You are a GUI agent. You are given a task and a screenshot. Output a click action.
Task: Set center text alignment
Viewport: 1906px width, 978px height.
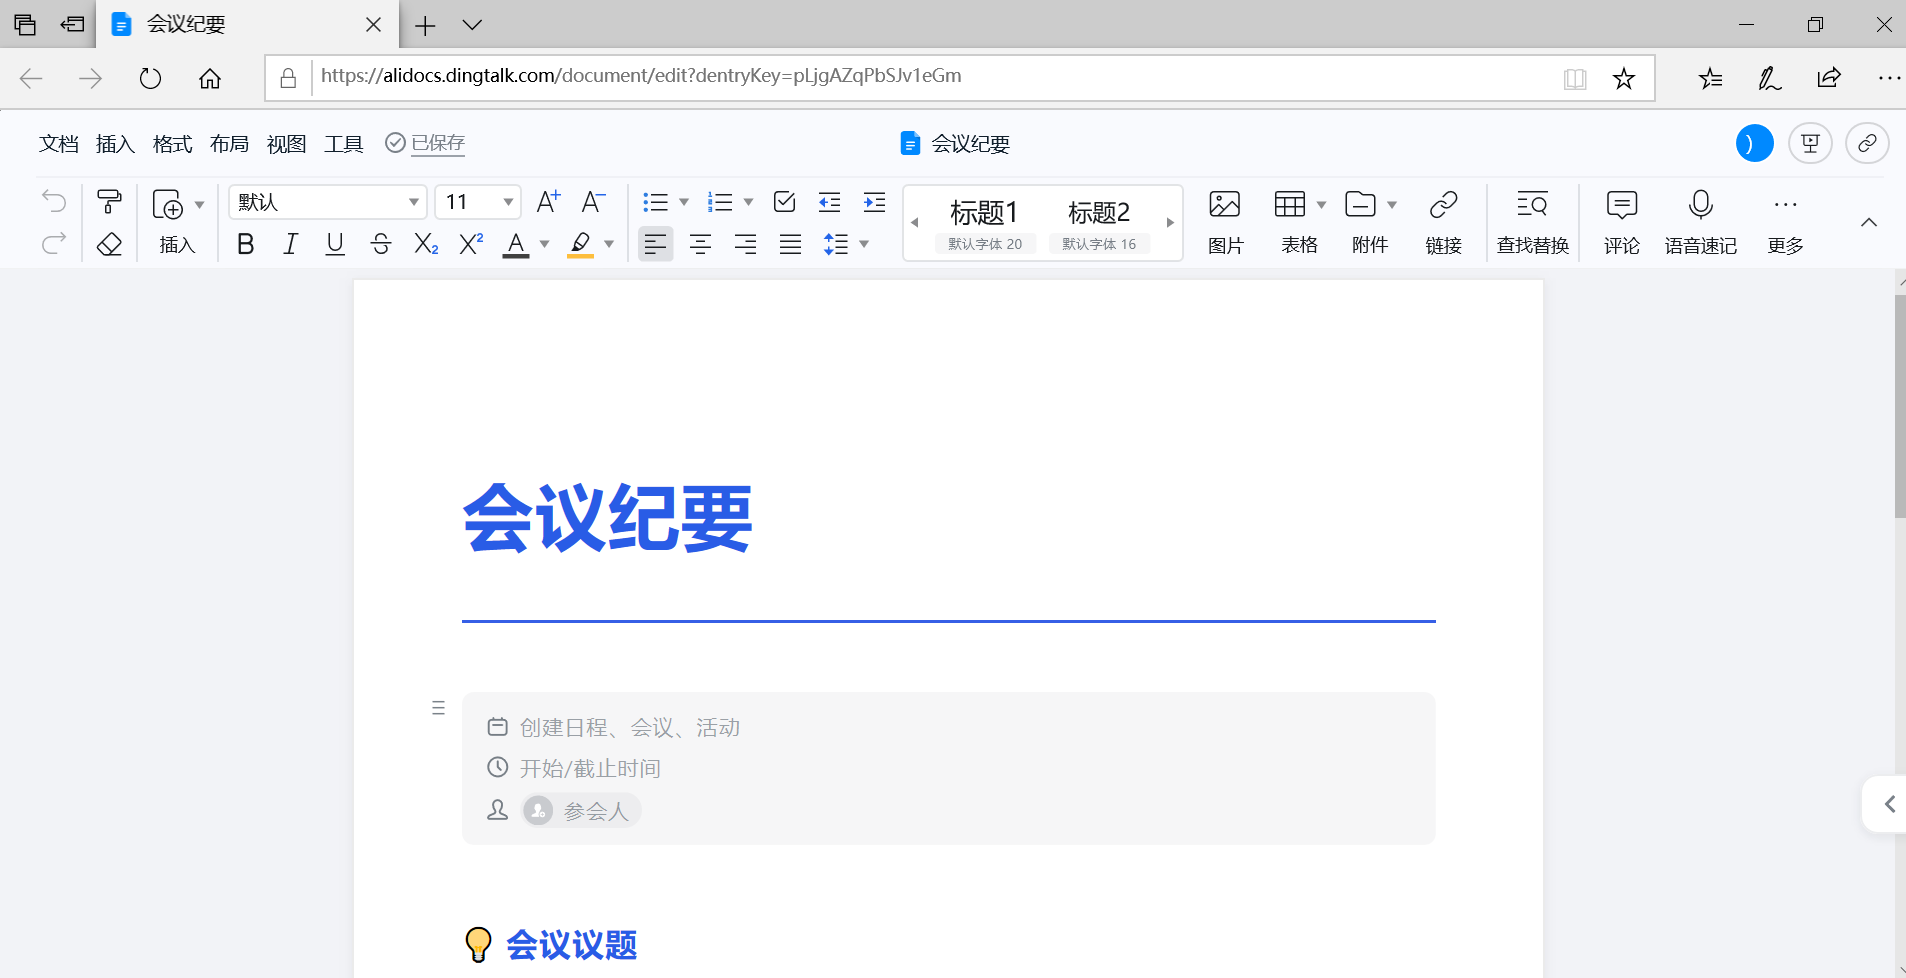coord(700,243)
